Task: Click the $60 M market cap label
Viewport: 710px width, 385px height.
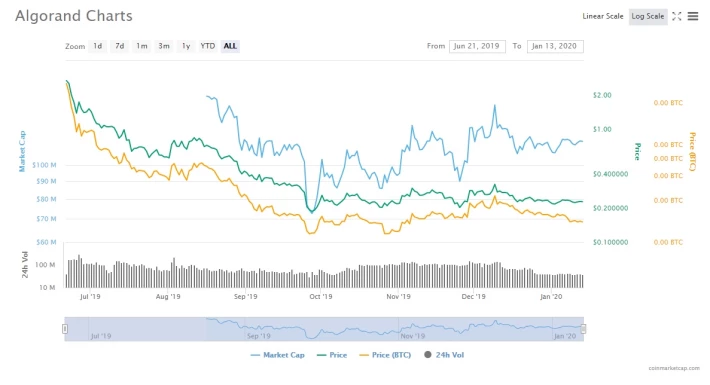Action: pyautogui.click(x=46, y=242)
